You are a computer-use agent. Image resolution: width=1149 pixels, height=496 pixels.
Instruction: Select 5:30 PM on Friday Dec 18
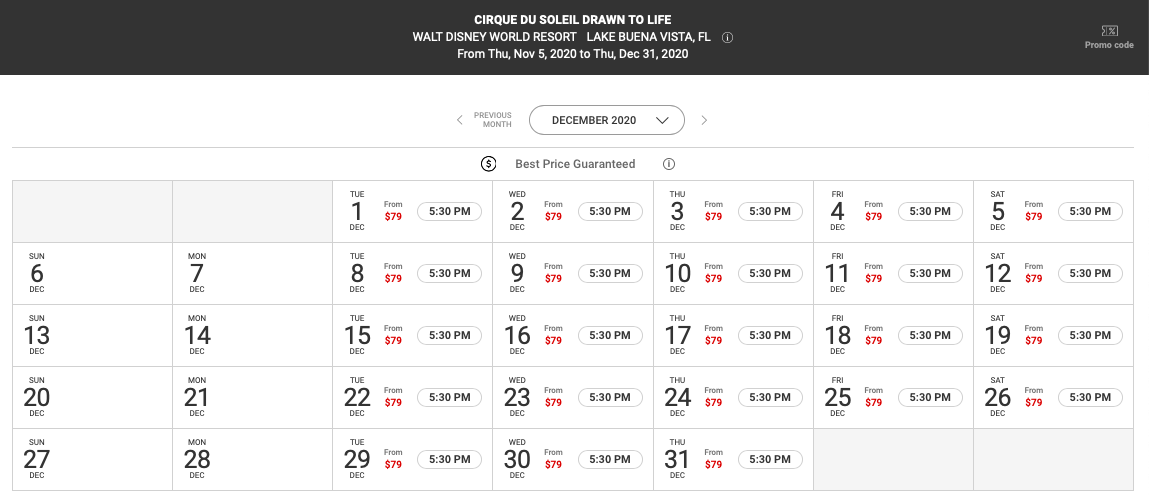point(930,336)
